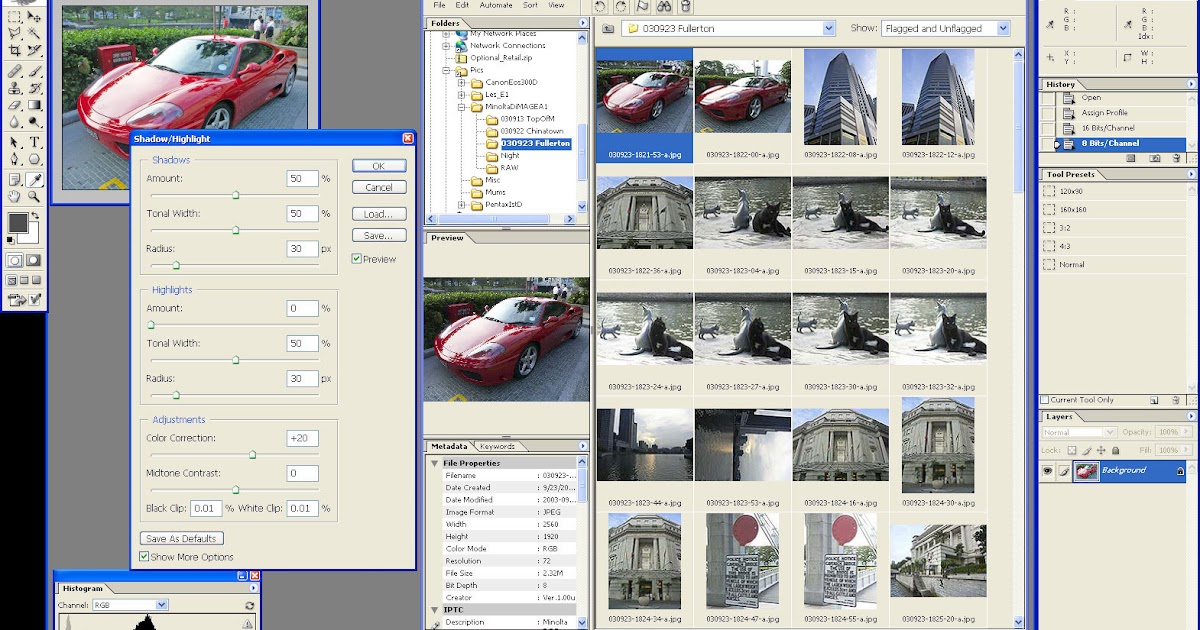Select the Crop tool

pos(12,52)
